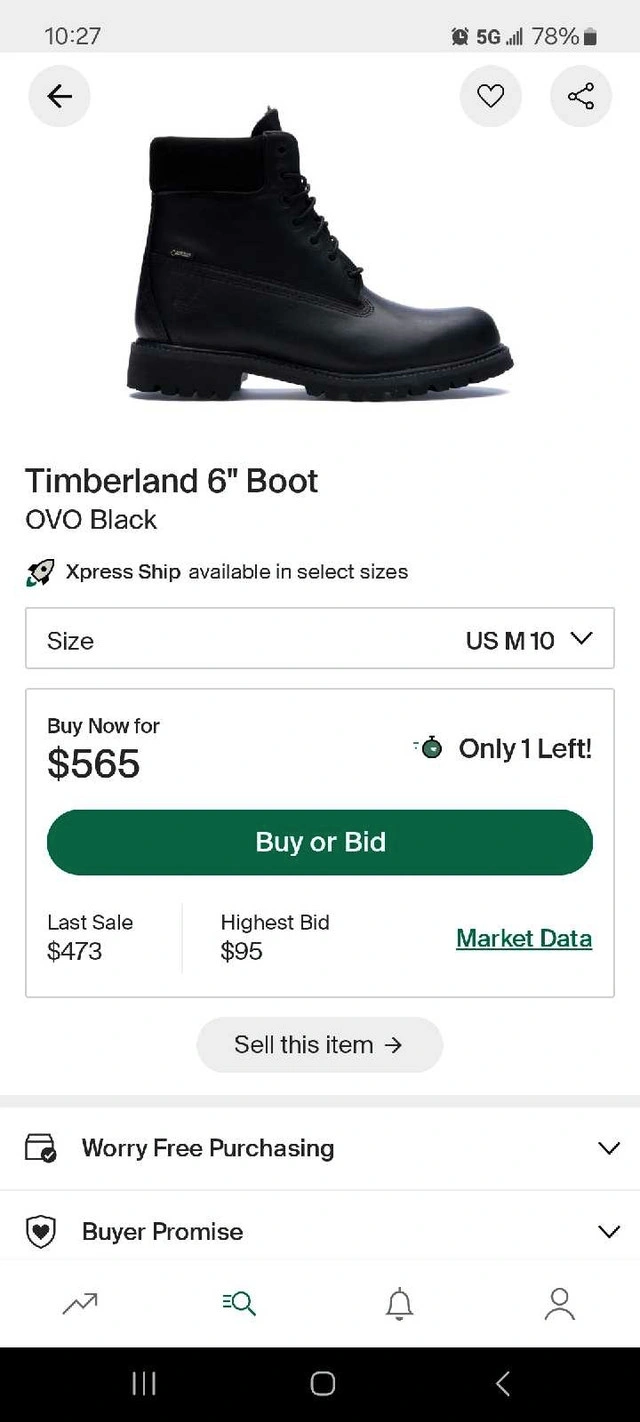Open notifications bell tab
The height and width of the screenshot is (1422, 640).
399,1303
